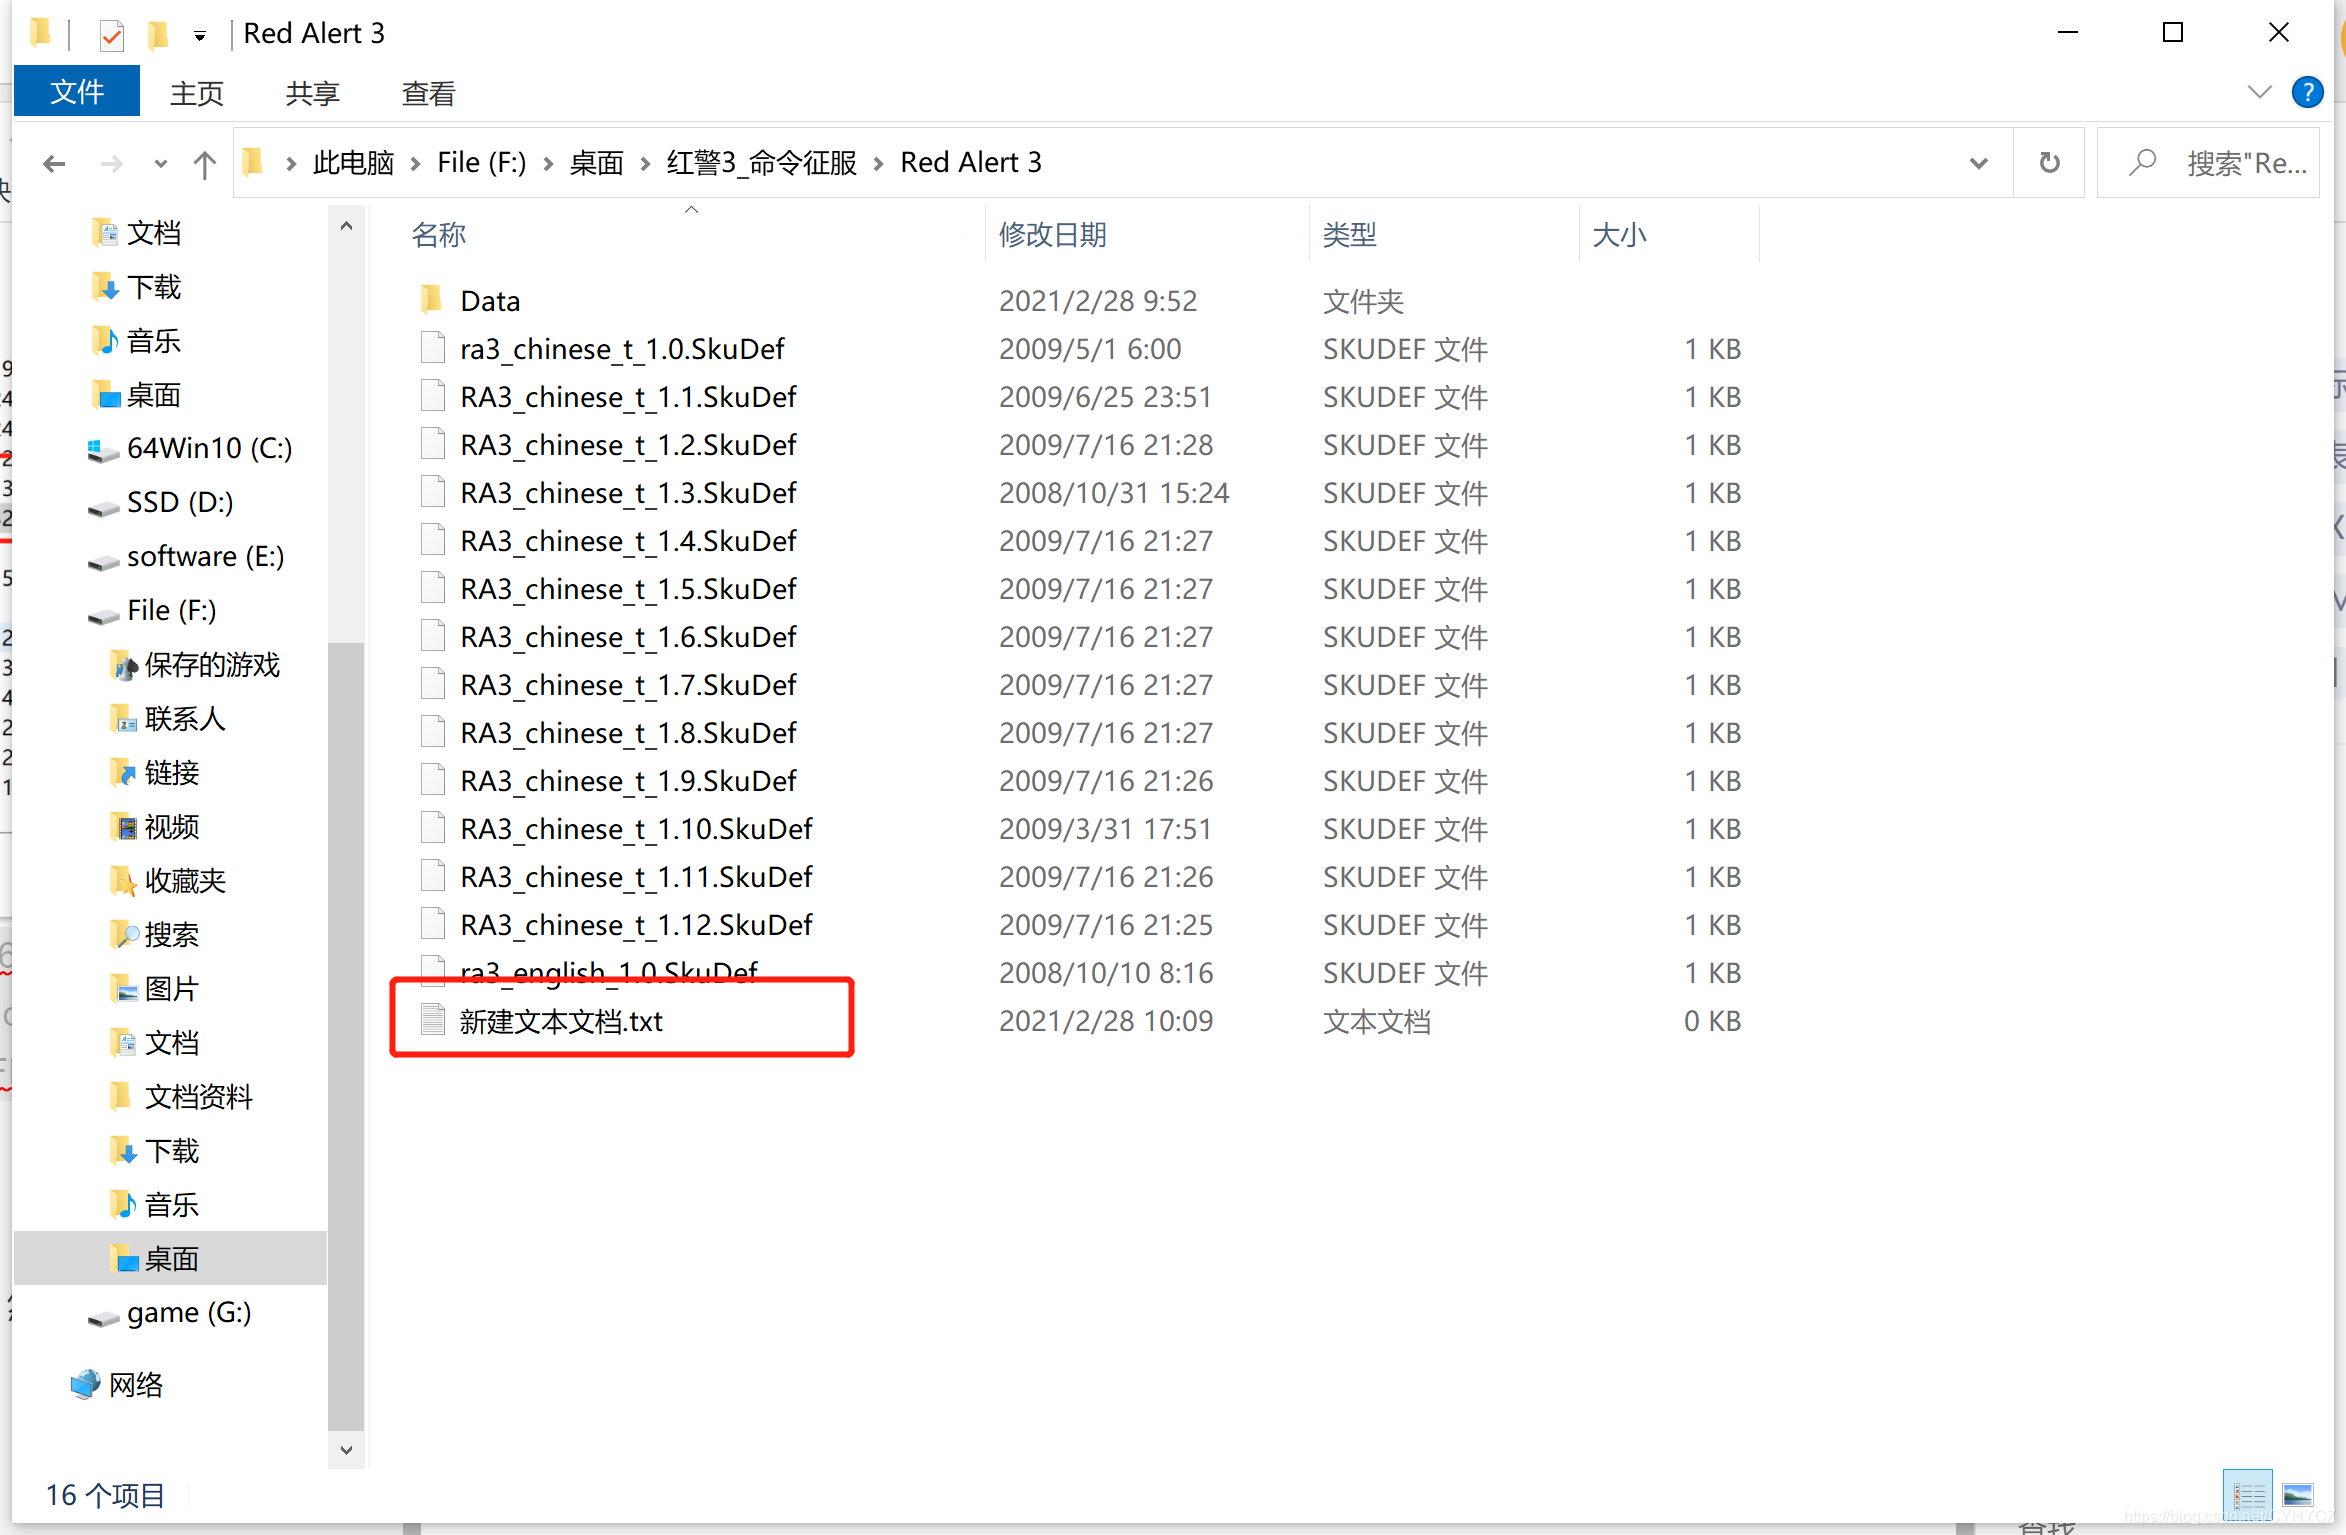Viewport: 2346px width, 1535px height.
Task: Click 此电脑 in the address breadcrumb
Action: pyautogui.click(x=353, y=162)
